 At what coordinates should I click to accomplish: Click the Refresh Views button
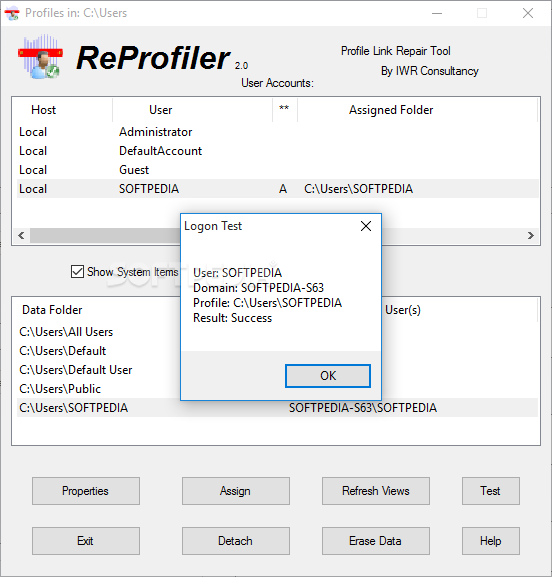[376, 491]
